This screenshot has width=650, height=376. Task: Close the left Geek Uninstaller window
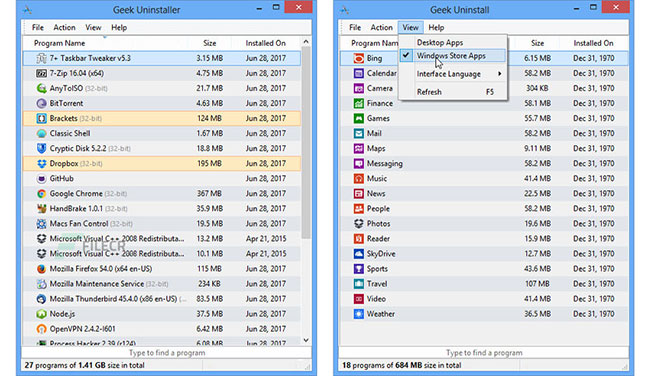coord(298,7)
